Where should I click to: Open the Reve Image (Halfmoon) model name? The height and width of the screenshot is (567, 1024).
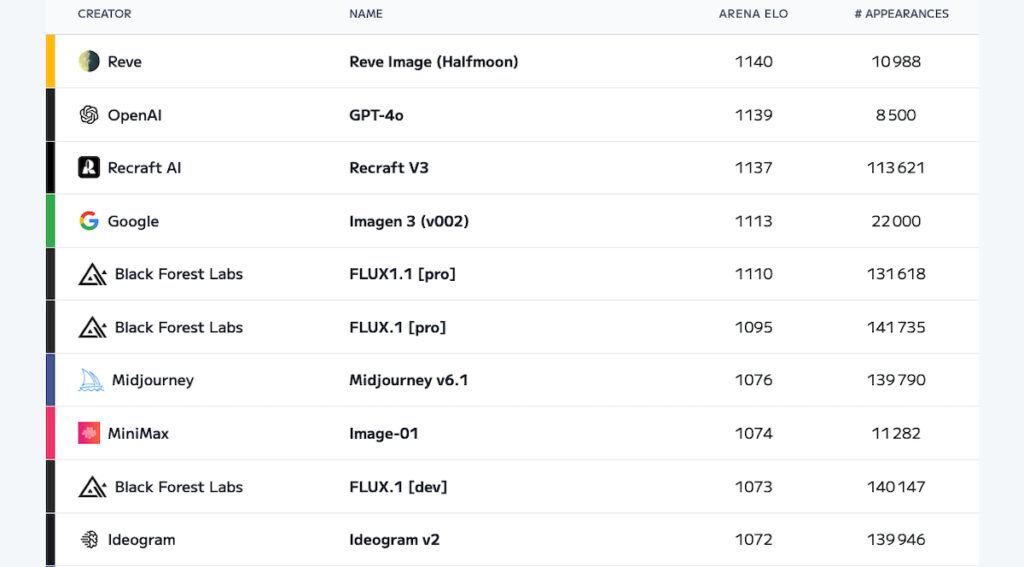434,61
